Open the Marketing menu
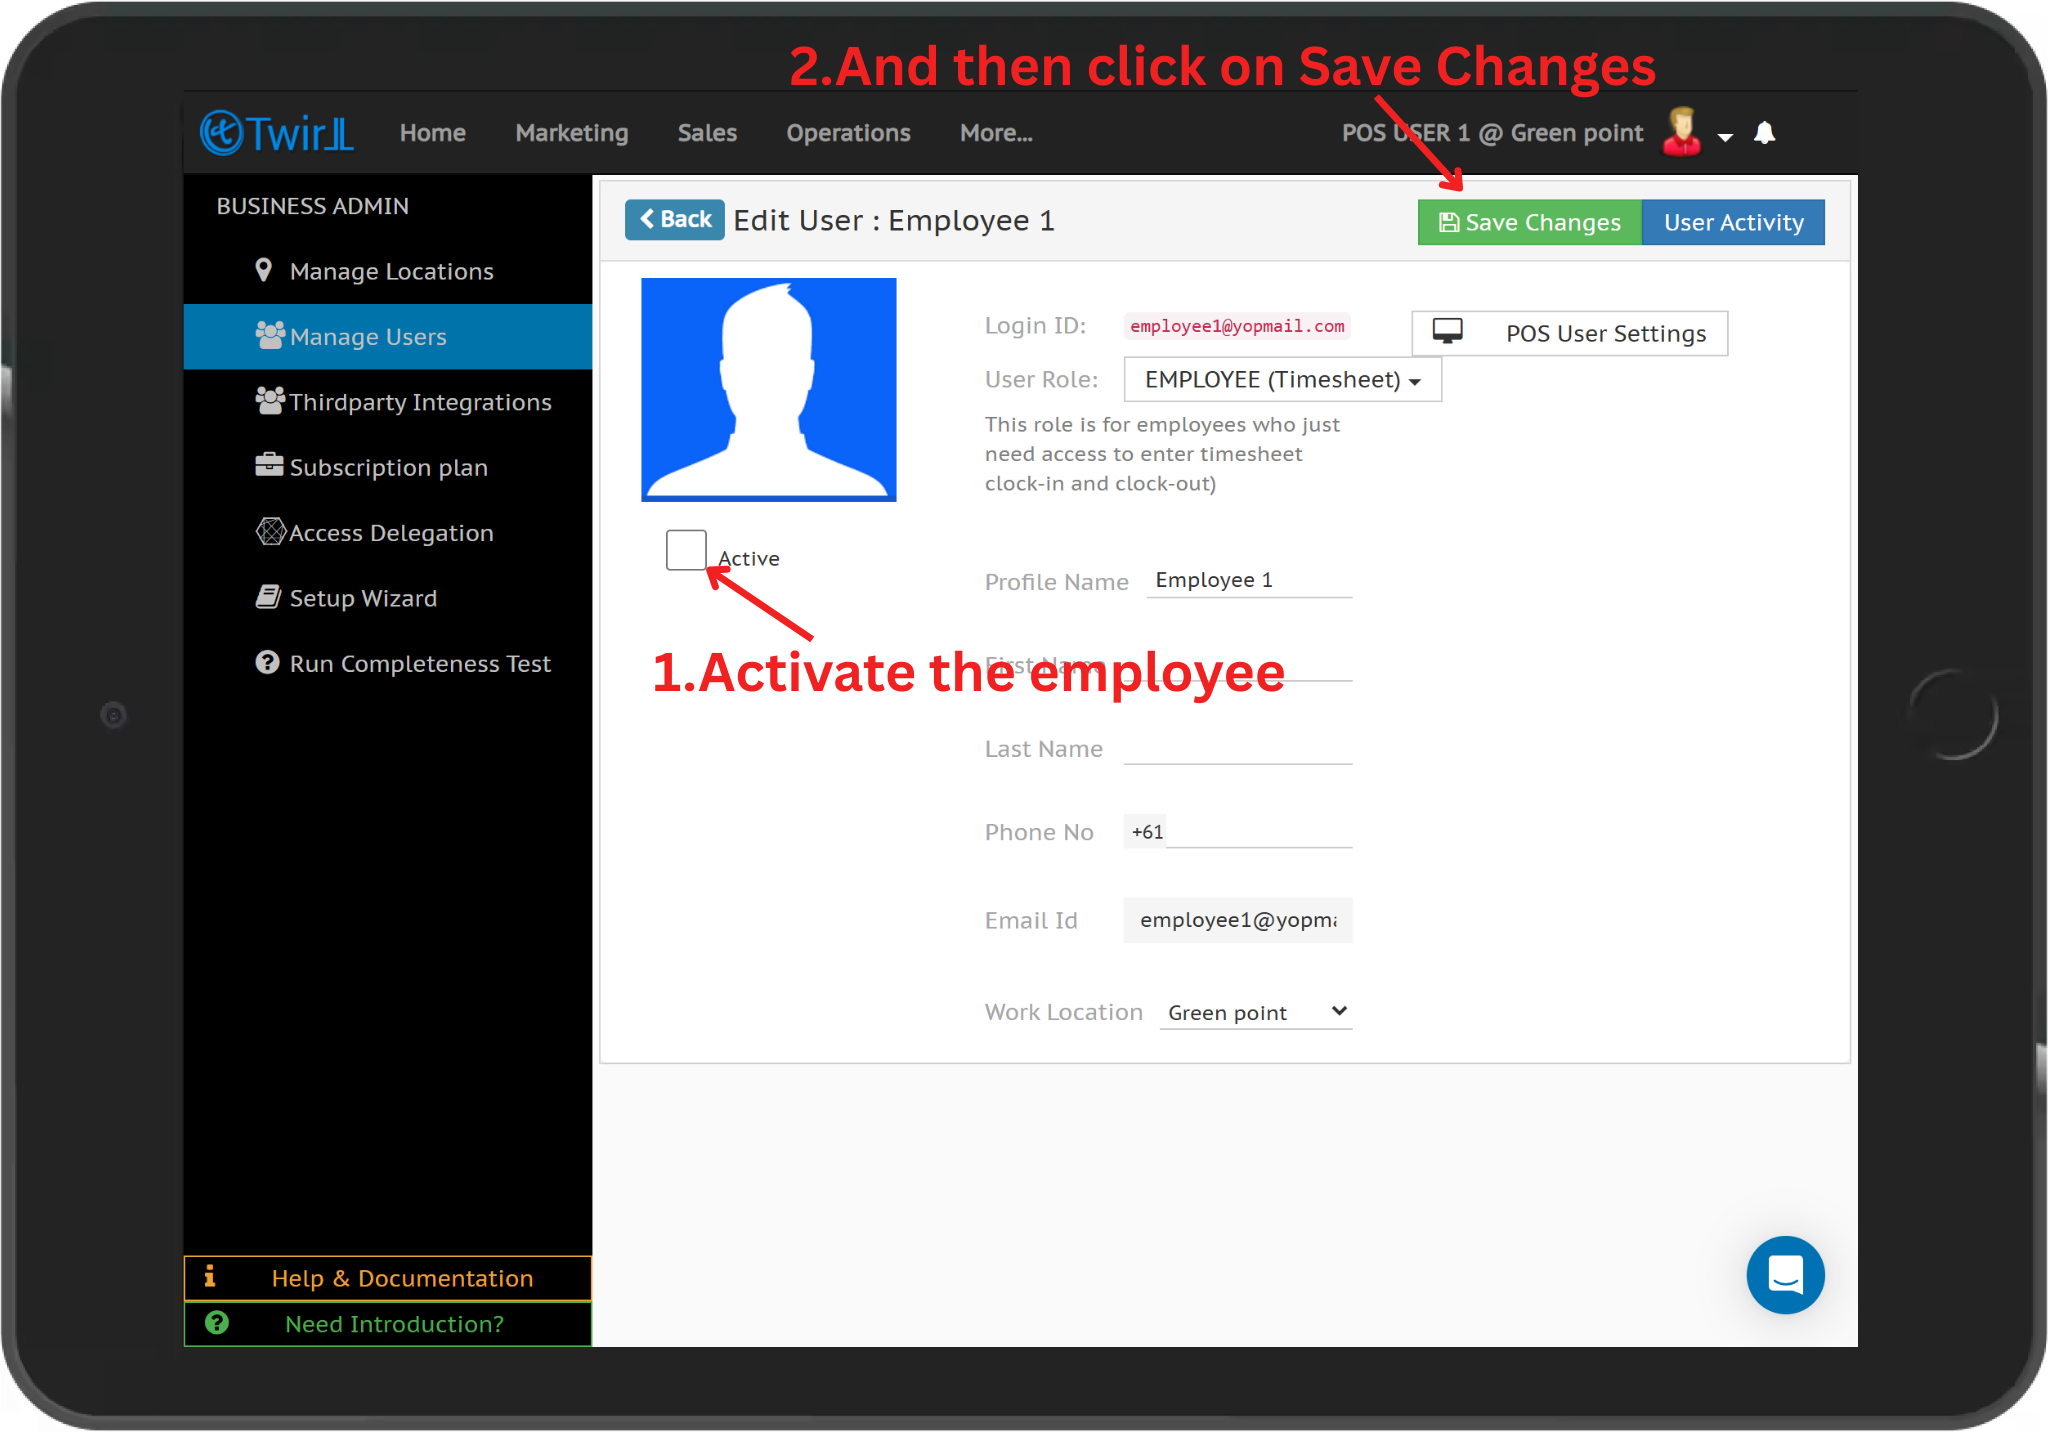 pos(572,133)
